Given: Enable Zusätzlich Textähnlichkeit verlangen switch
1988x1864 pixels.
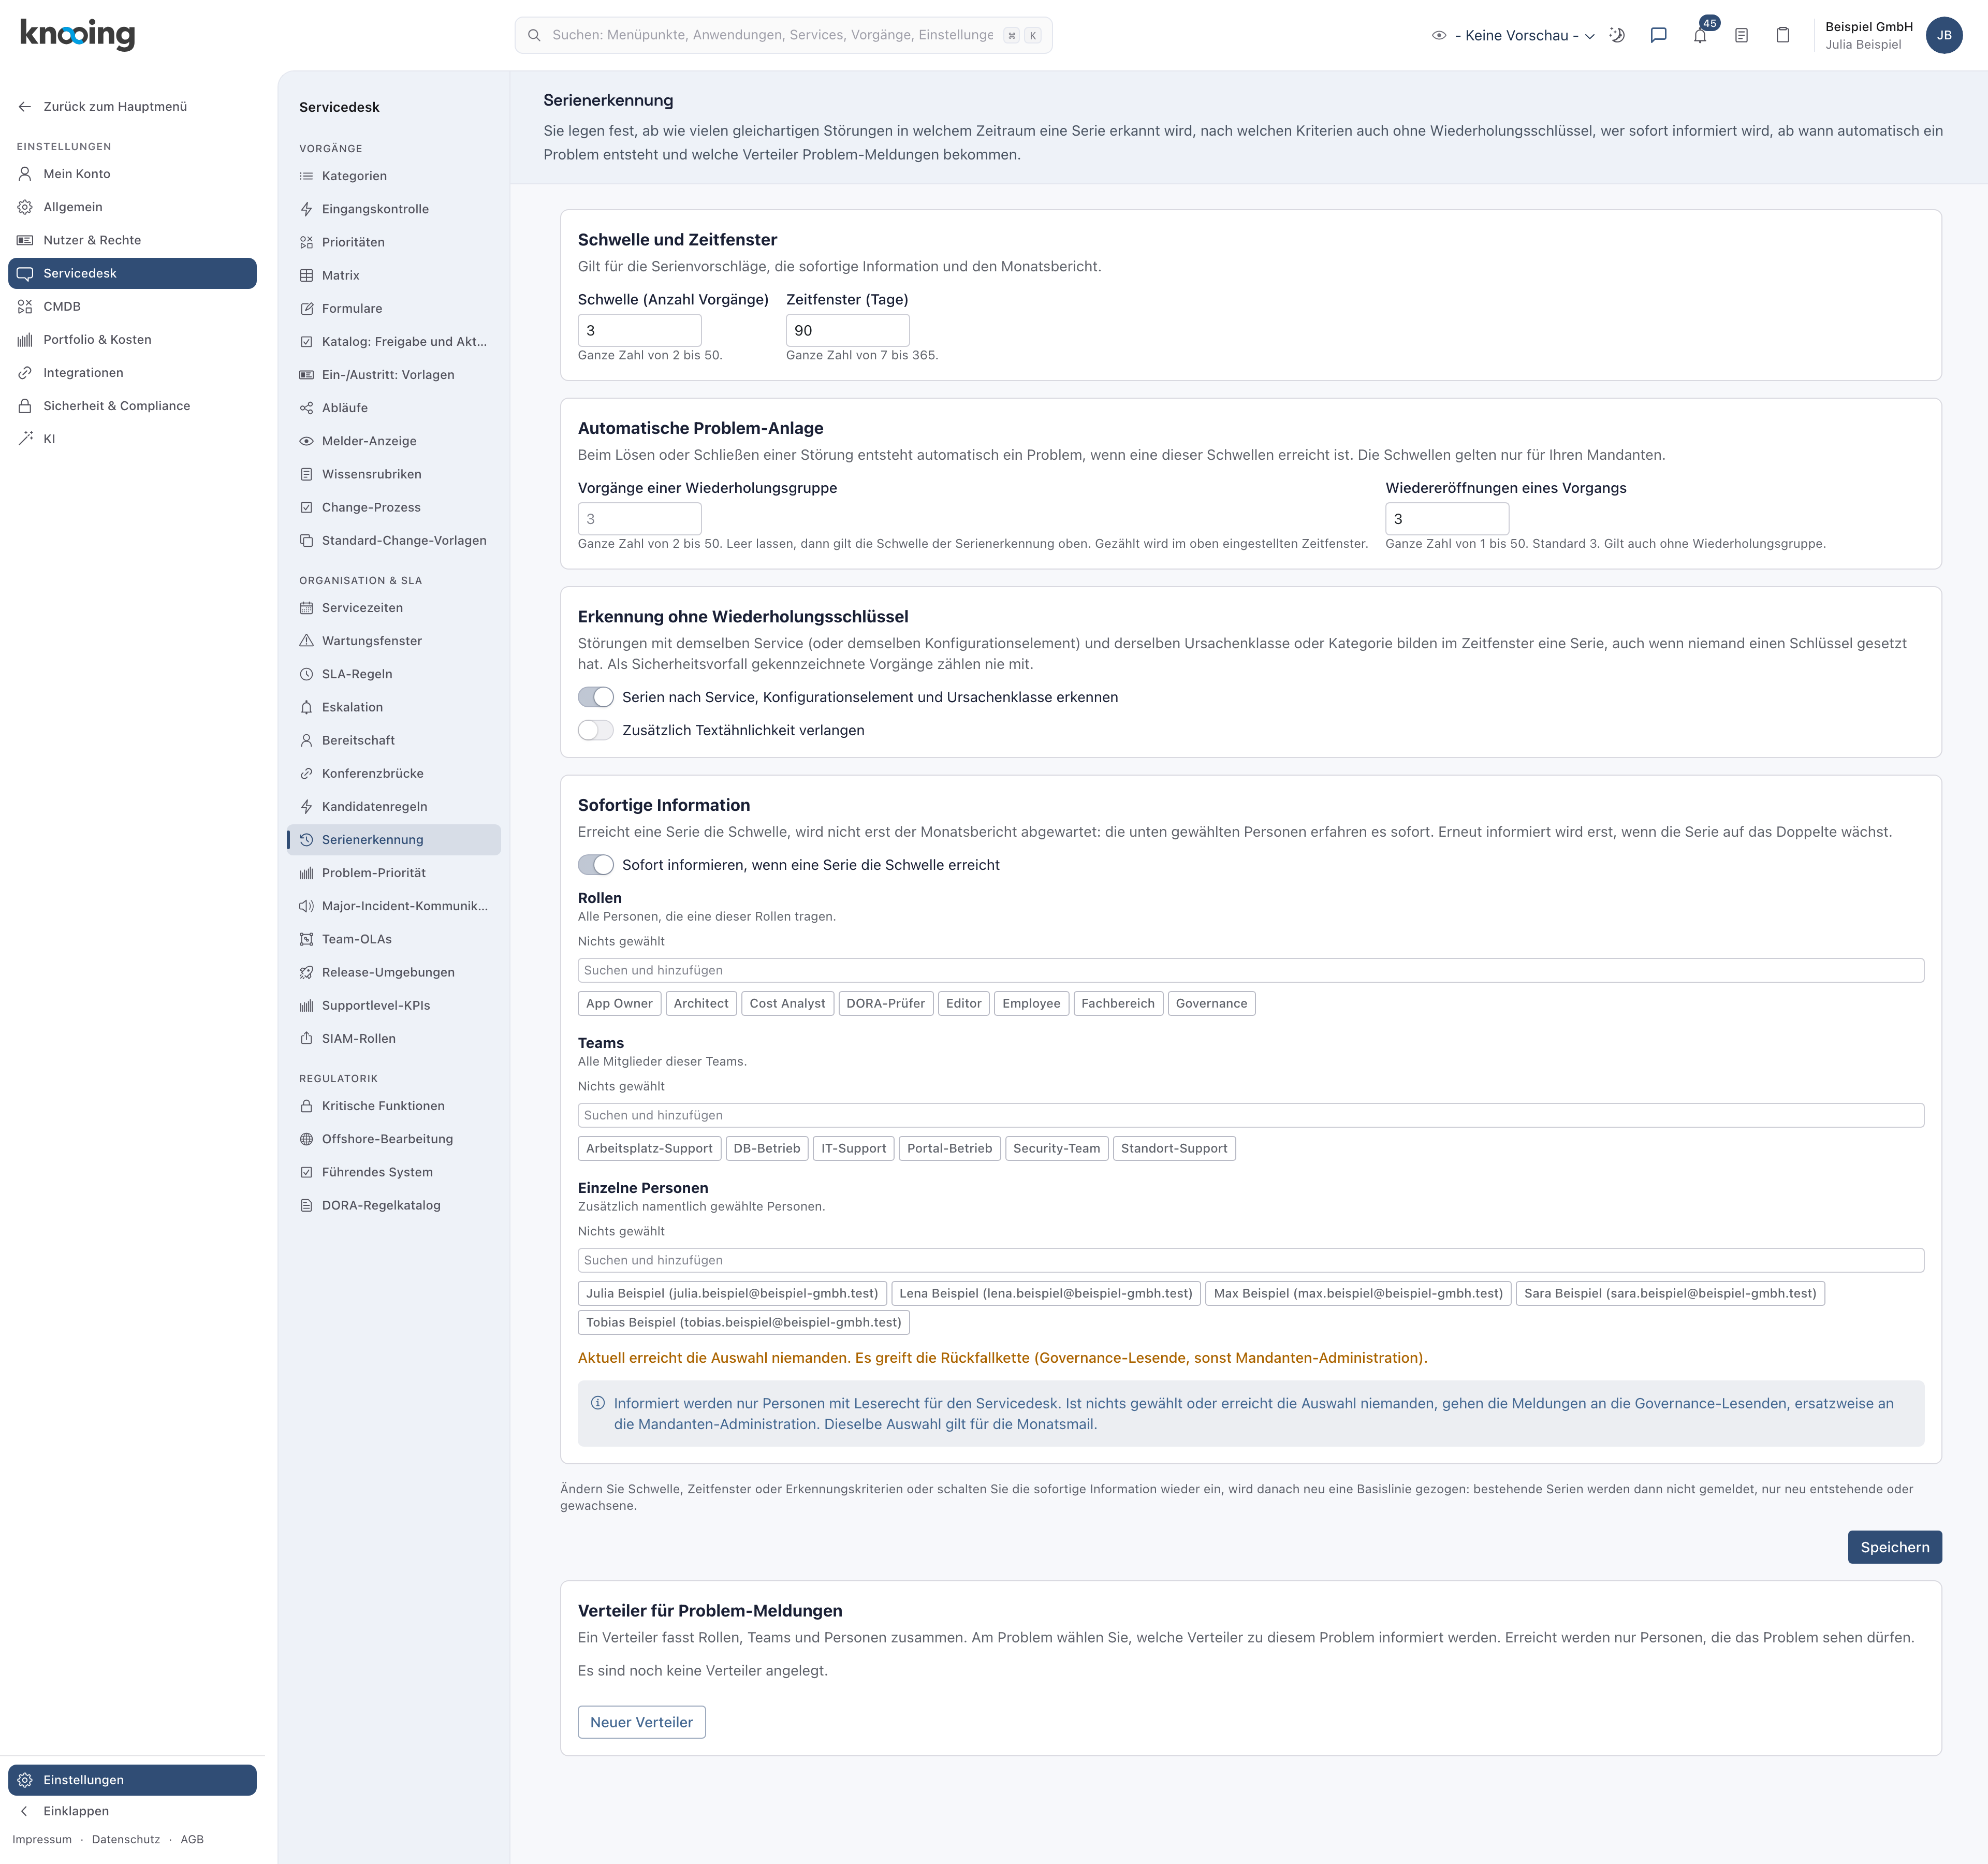Looking at the screenshot, I should pos(596,730).
